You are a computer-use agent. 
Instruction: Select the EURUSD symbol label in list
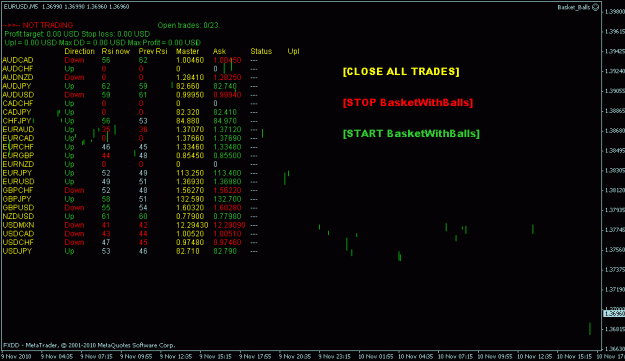(18, 182)
